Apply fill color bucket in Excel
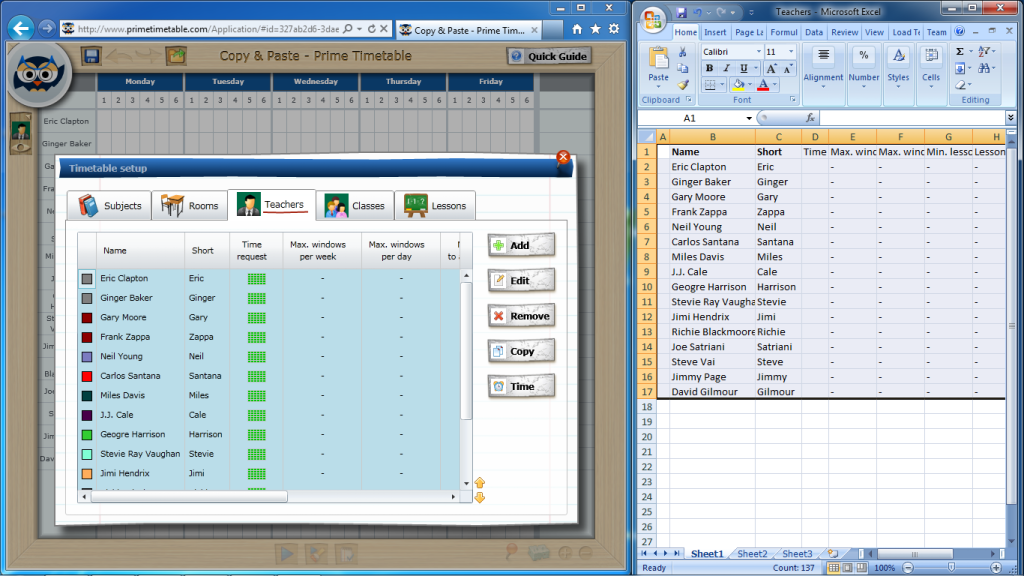Image resolution: width=1024 pixels, height=576 pixels. point(738,84)
